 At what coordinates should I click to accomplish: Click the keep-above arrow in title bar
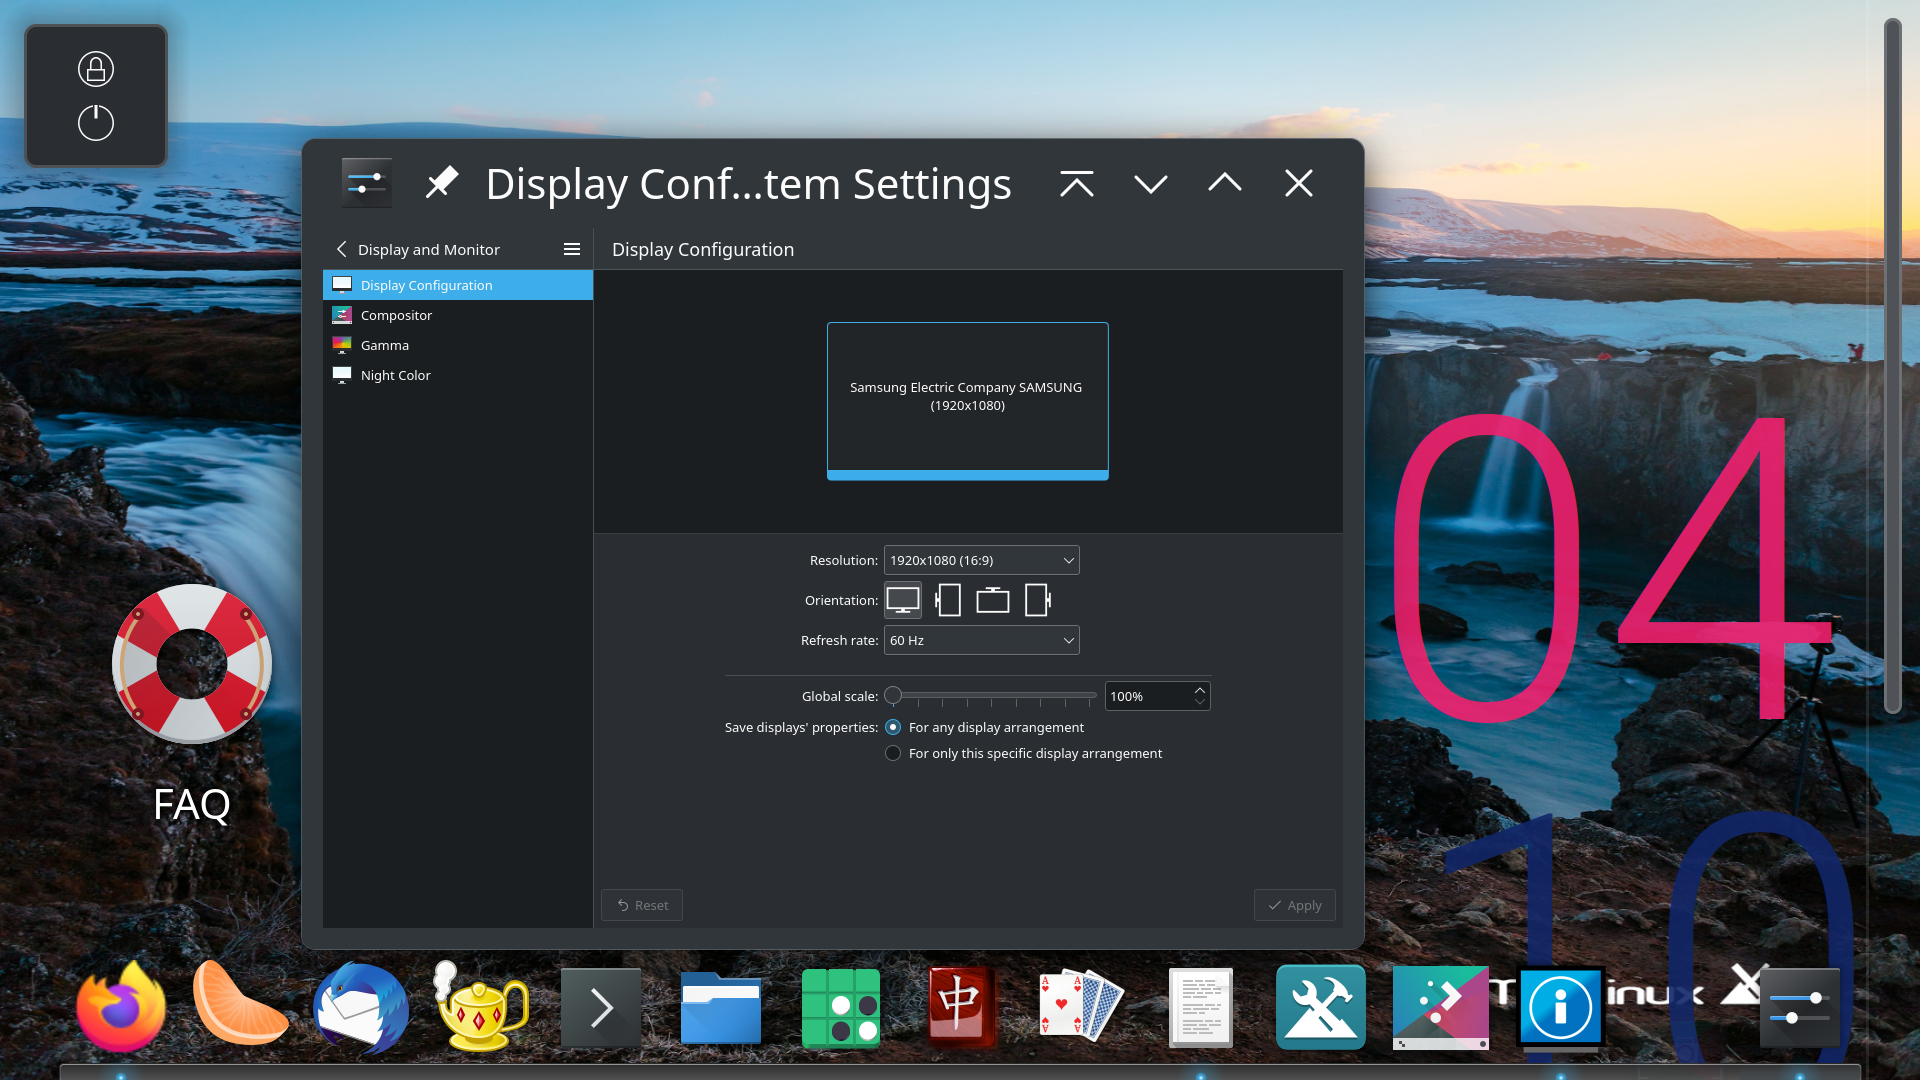[x=1077, y=183]
